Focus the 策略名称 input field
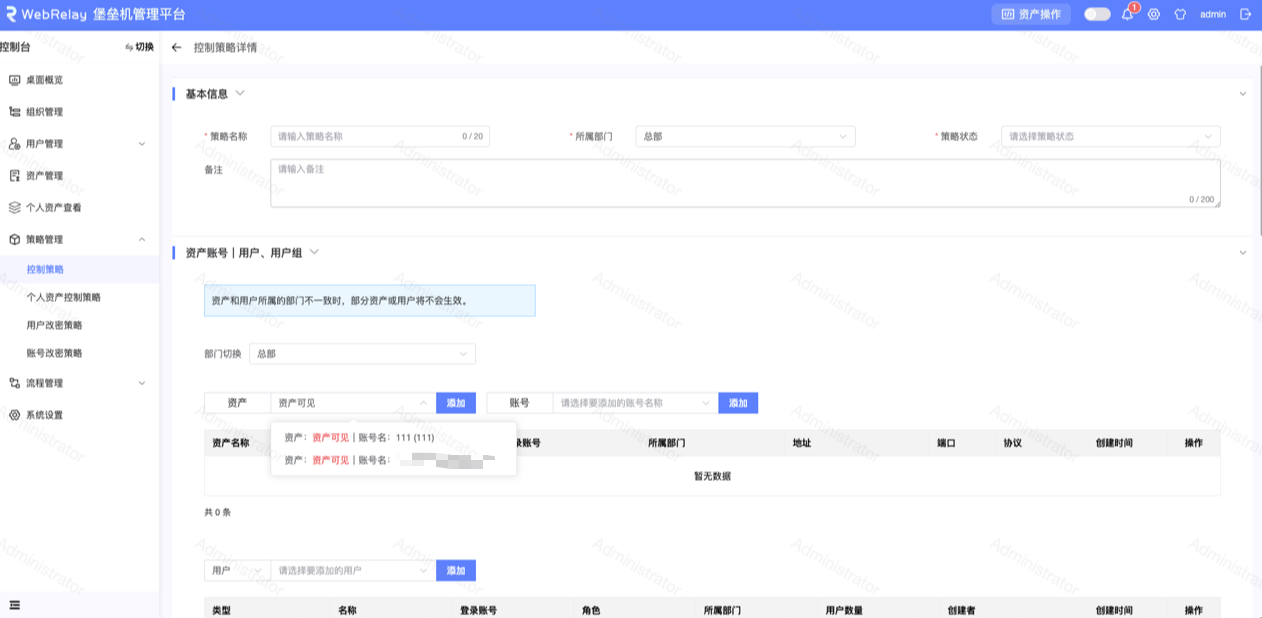This screenshot has height=618, width=1262. [x=380, y=136]
